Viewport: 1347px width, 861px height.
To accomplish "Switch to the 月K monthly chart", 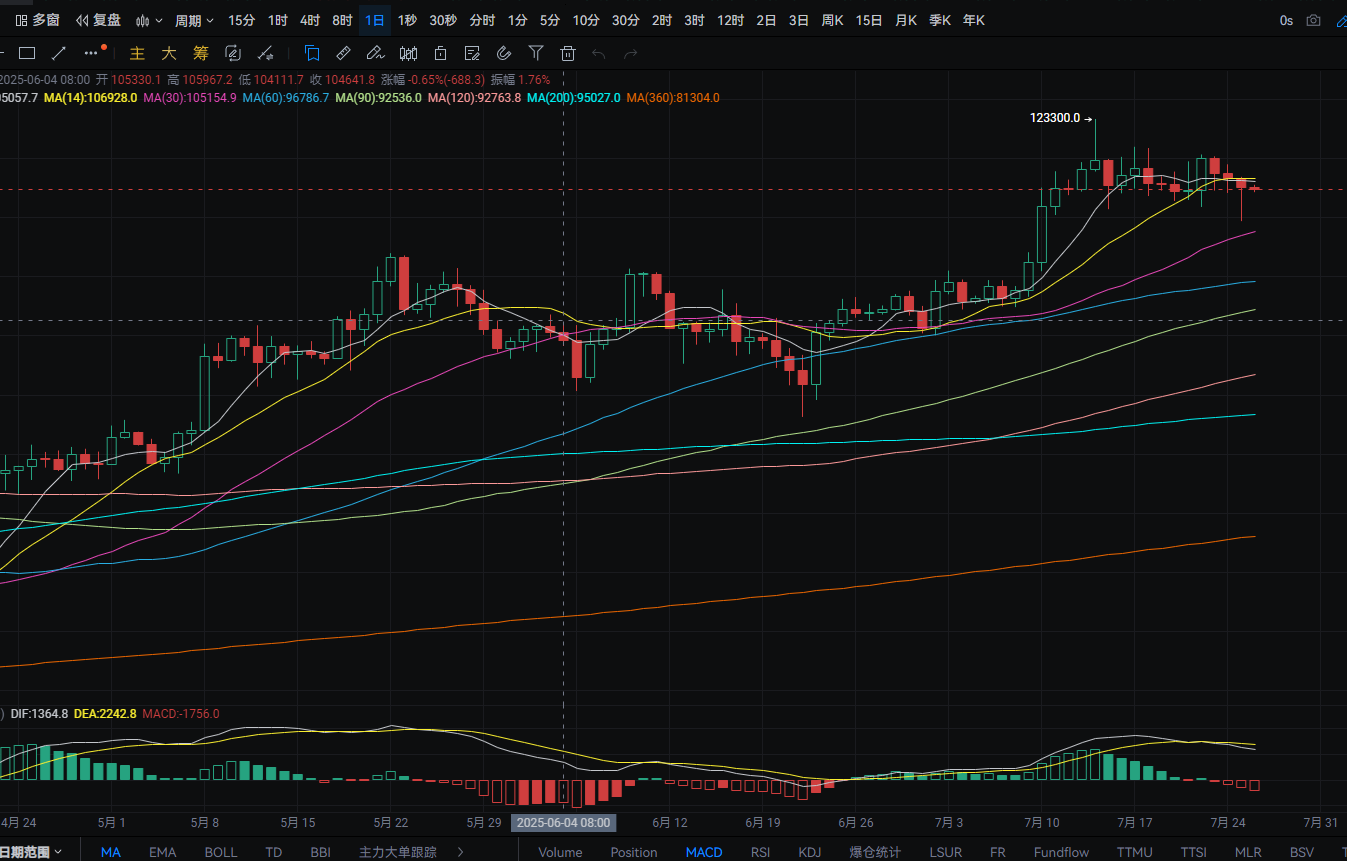I will coord(906,20).
